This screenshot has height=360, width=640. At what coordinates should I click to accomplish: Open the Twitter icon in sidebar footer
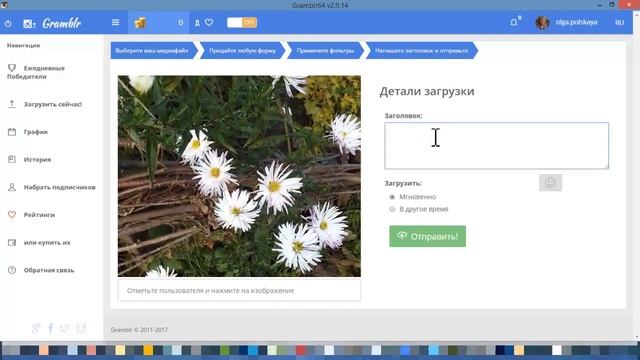65,328
